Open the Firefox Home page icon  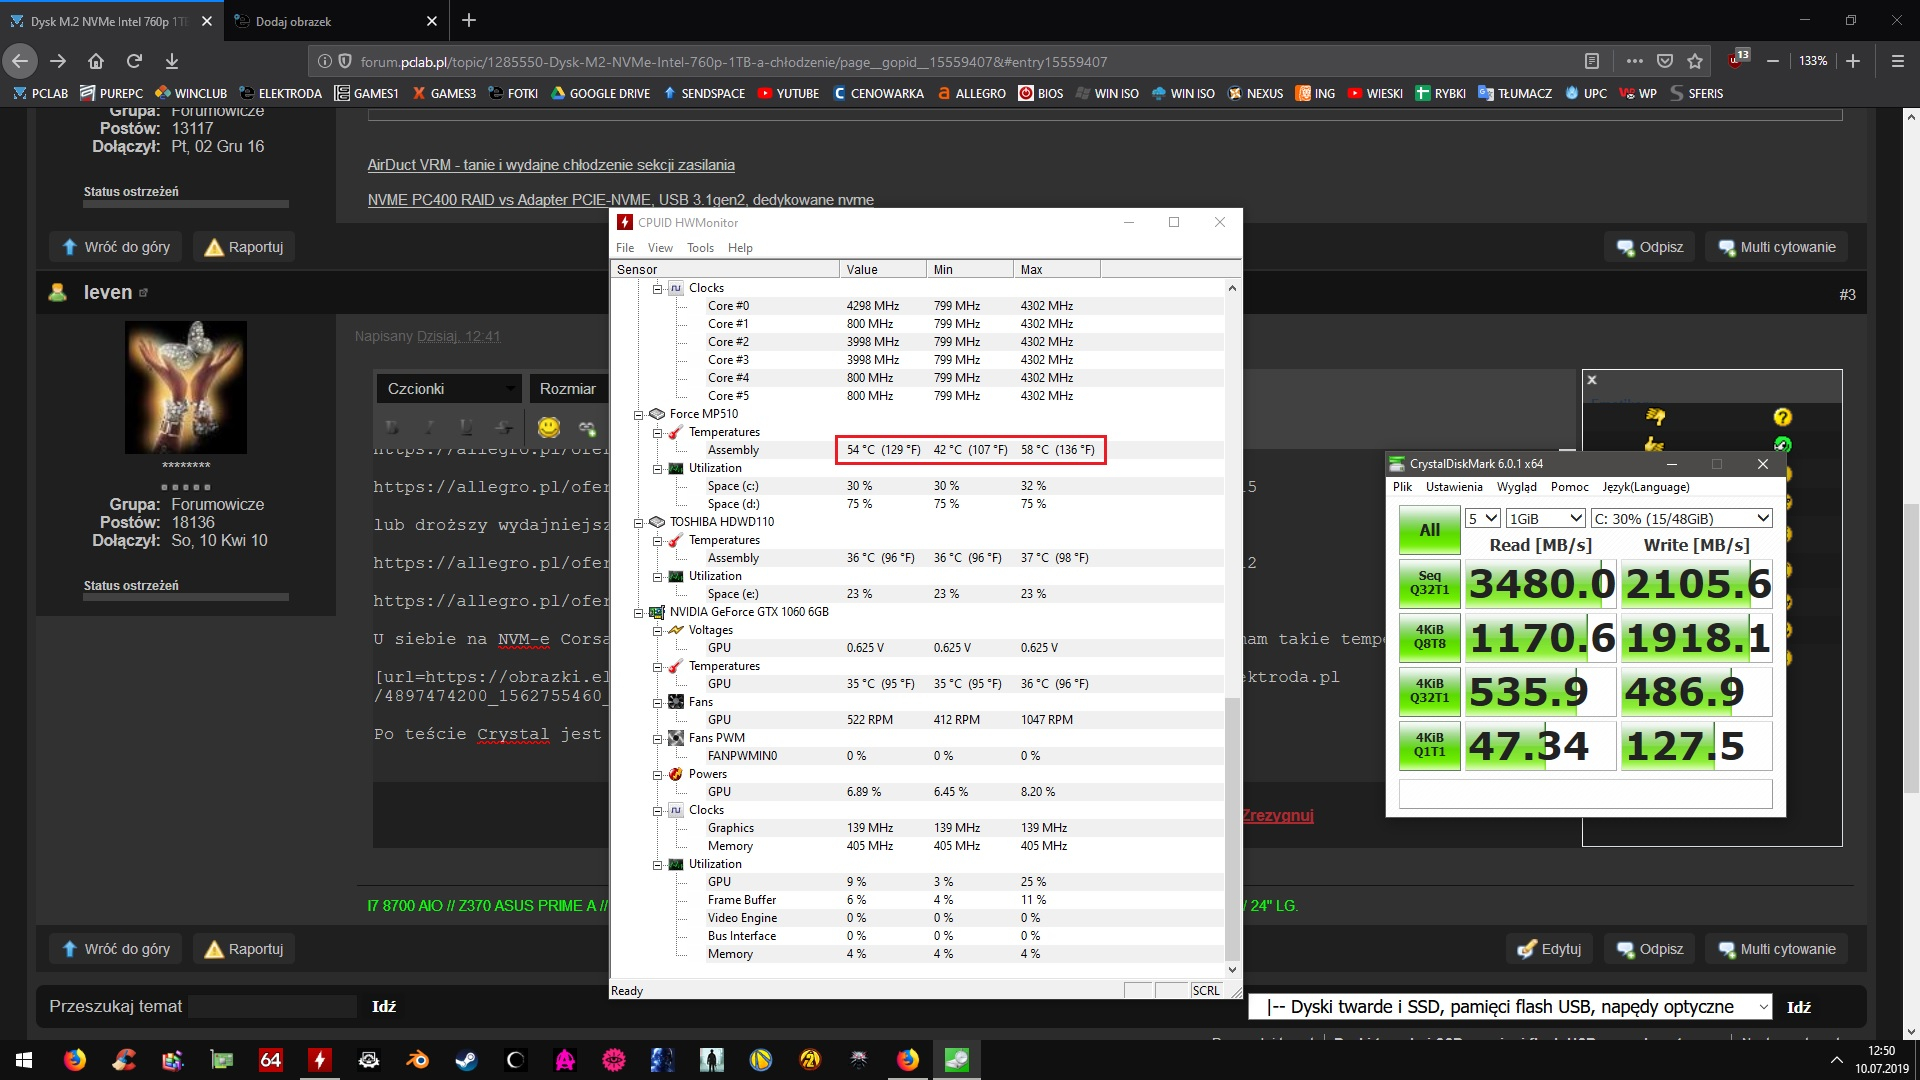96,61
